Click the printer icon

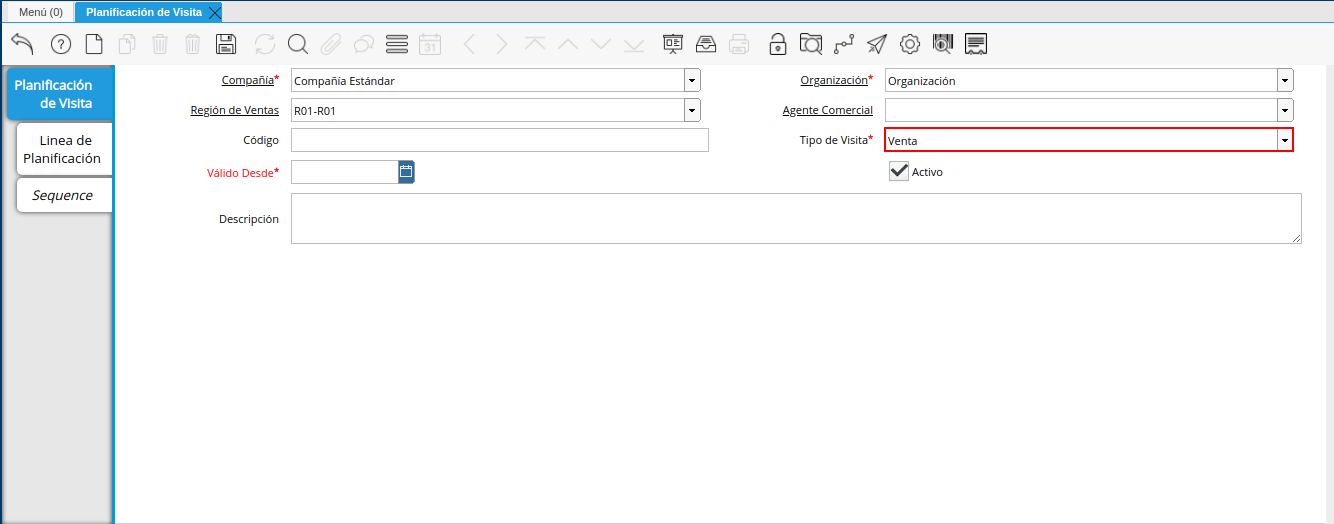[x=739, y=44]
